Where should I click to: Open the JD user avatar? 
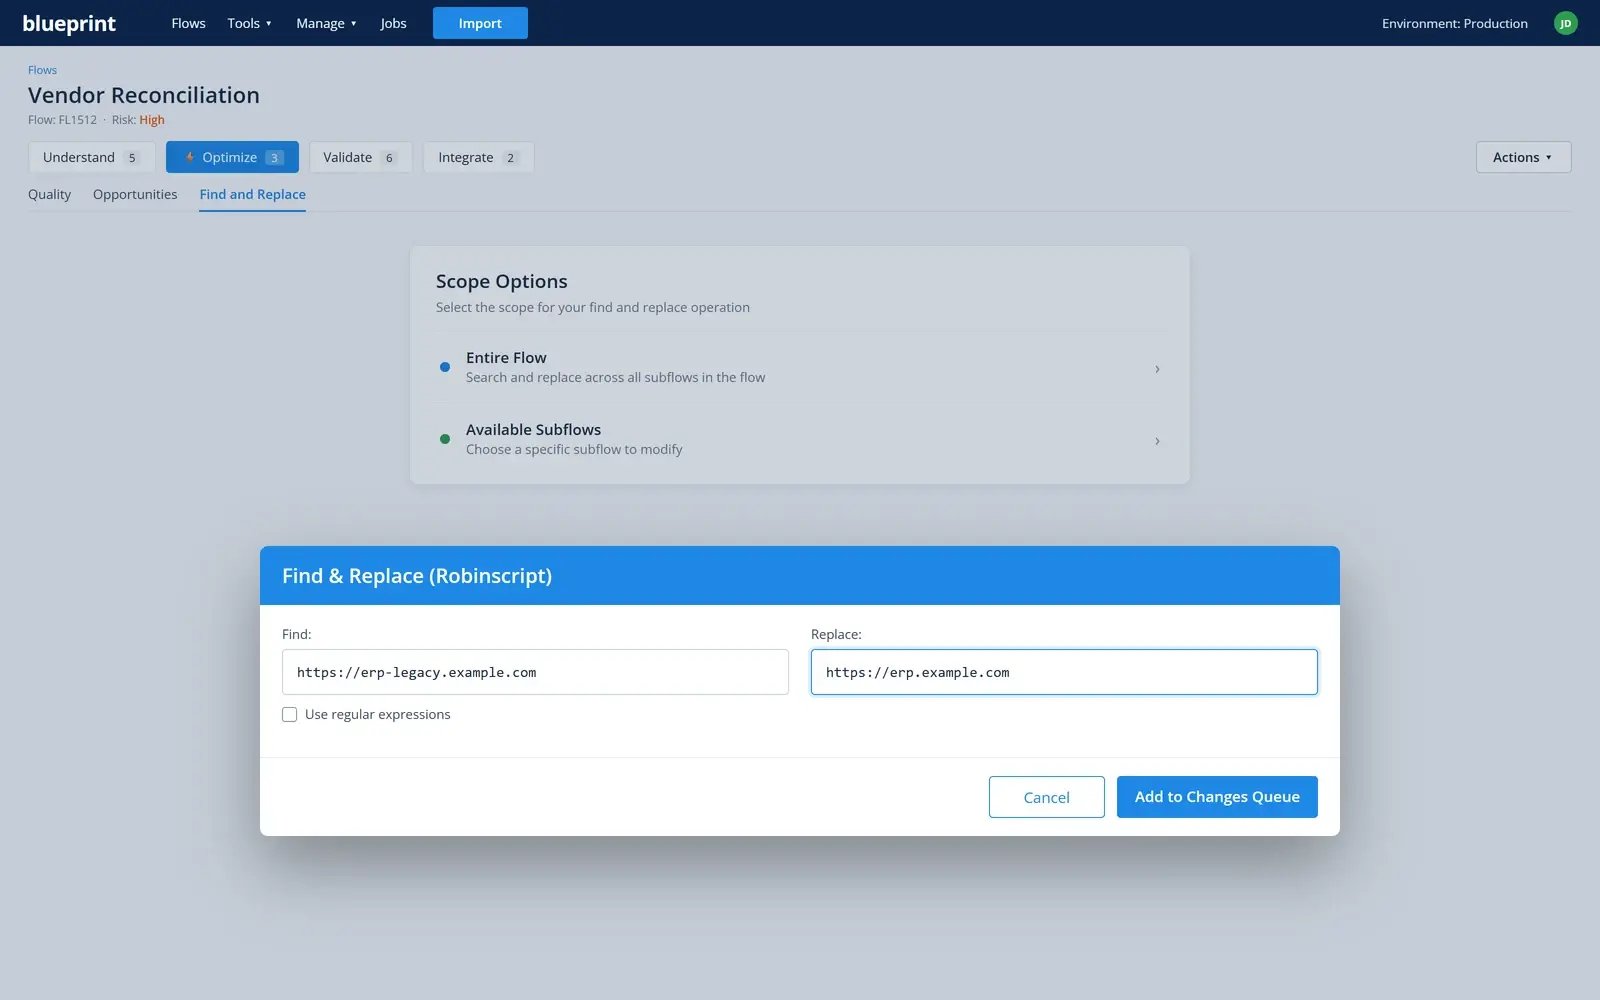[1565, 23]
